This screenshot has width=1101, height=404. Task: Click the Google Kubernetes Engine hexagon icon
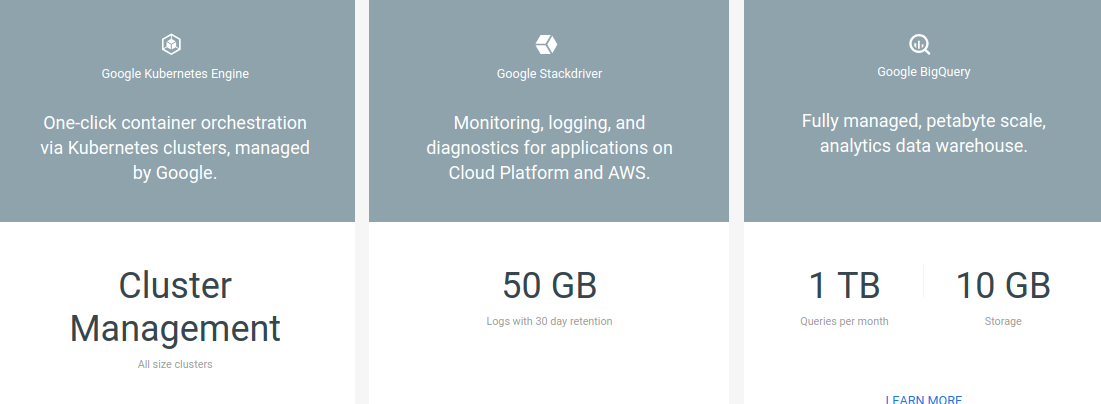point(171,44)
